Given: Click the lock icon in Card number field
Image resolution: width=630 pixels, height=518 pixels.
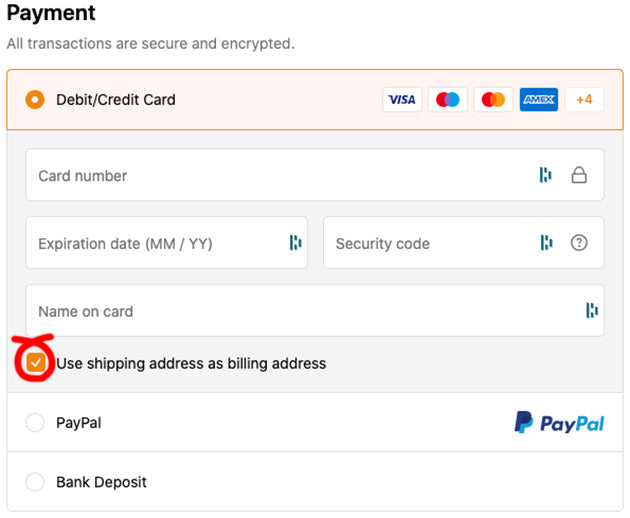Looking at the screenshot, I should (x=578, y=175).
